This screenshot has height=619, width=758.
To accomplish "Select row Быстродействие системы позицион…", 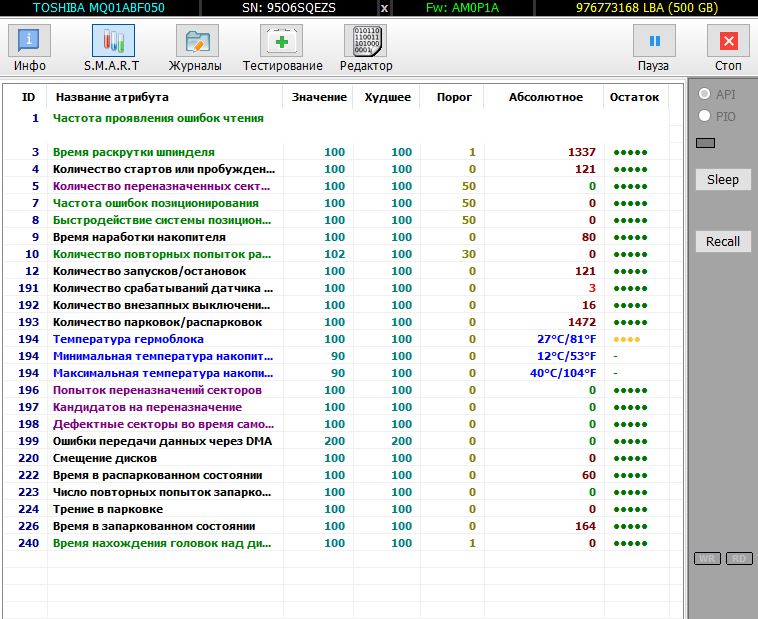I will 336,220.
